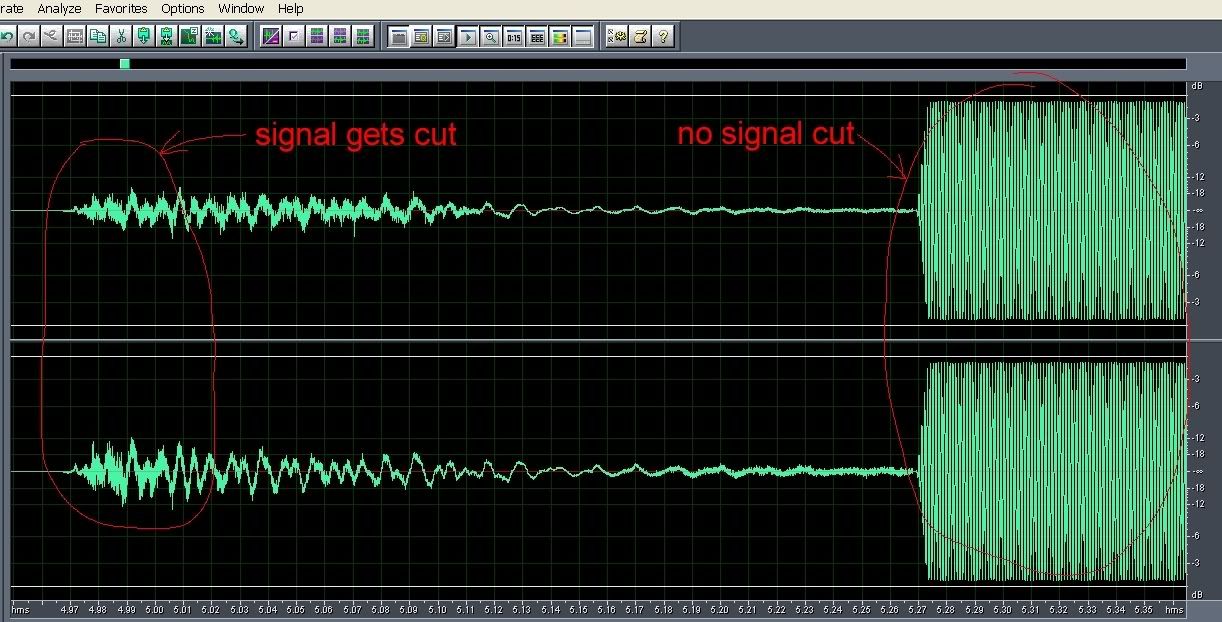Image resolution: width=1222 pixels, height=622 pixels.
Task: Click the sparkle waveform silence icon
Action: tap(213, 37)
